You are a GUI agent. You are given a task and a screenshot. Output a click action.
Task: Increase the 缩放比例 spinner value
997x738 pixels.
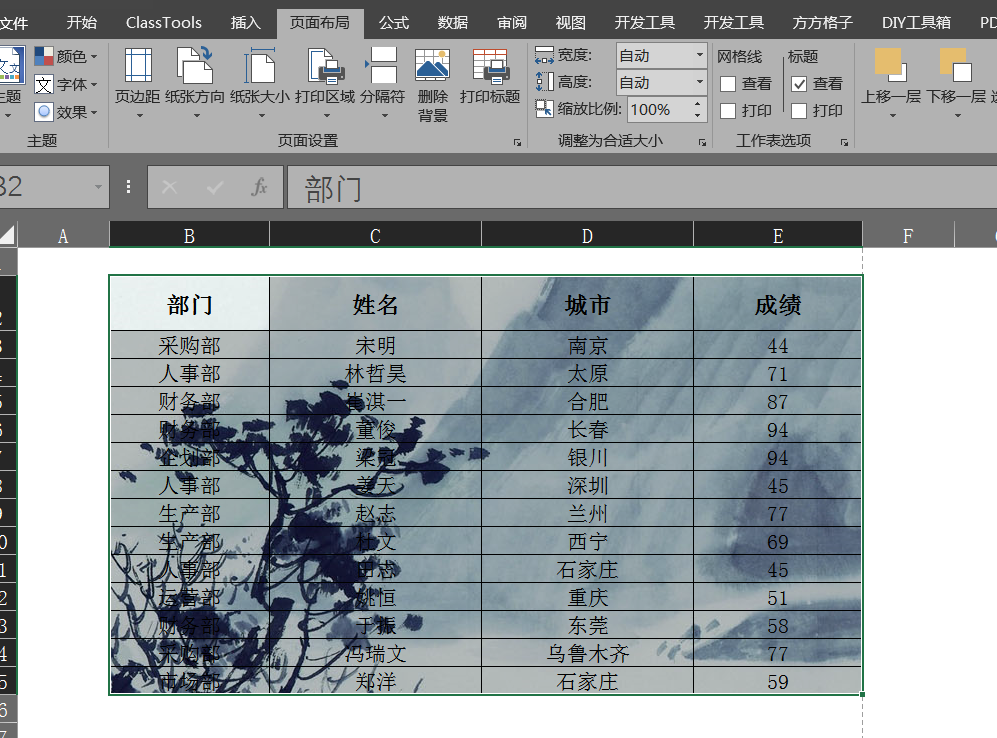pyautogui.click(x=698, y=104)
